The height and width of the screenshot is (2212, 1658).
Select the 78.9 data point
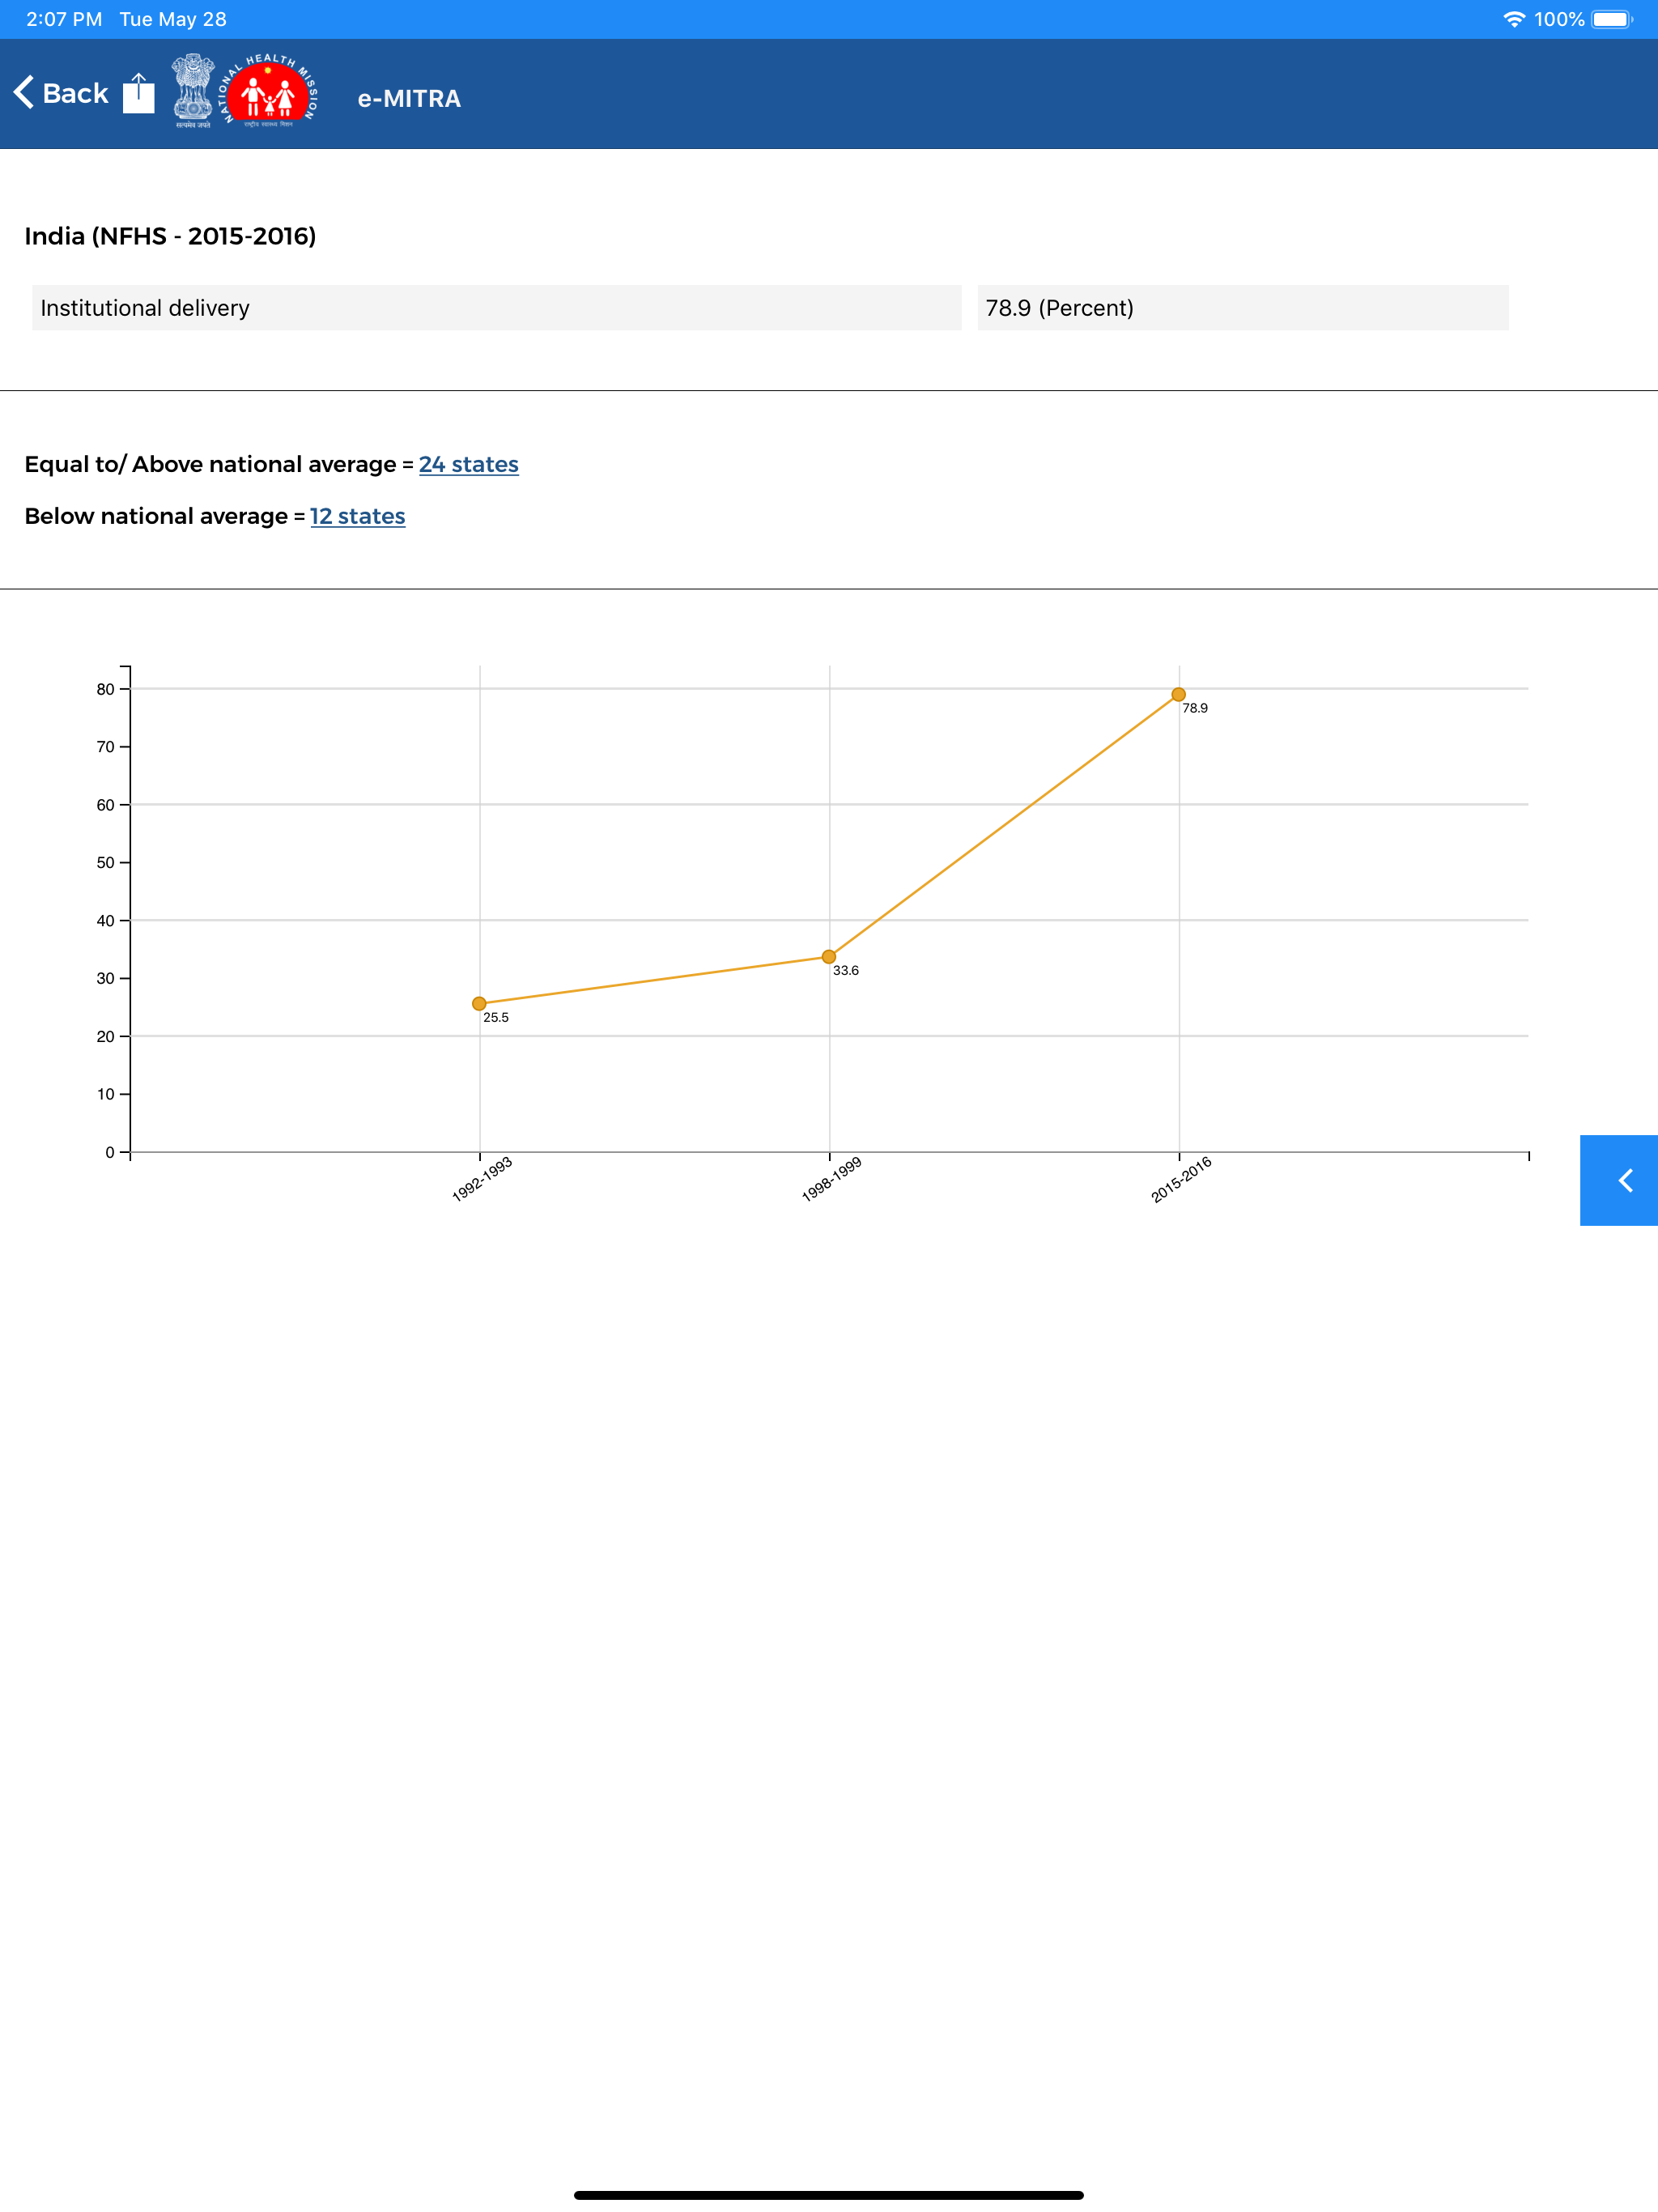[x=1178, y=694]
